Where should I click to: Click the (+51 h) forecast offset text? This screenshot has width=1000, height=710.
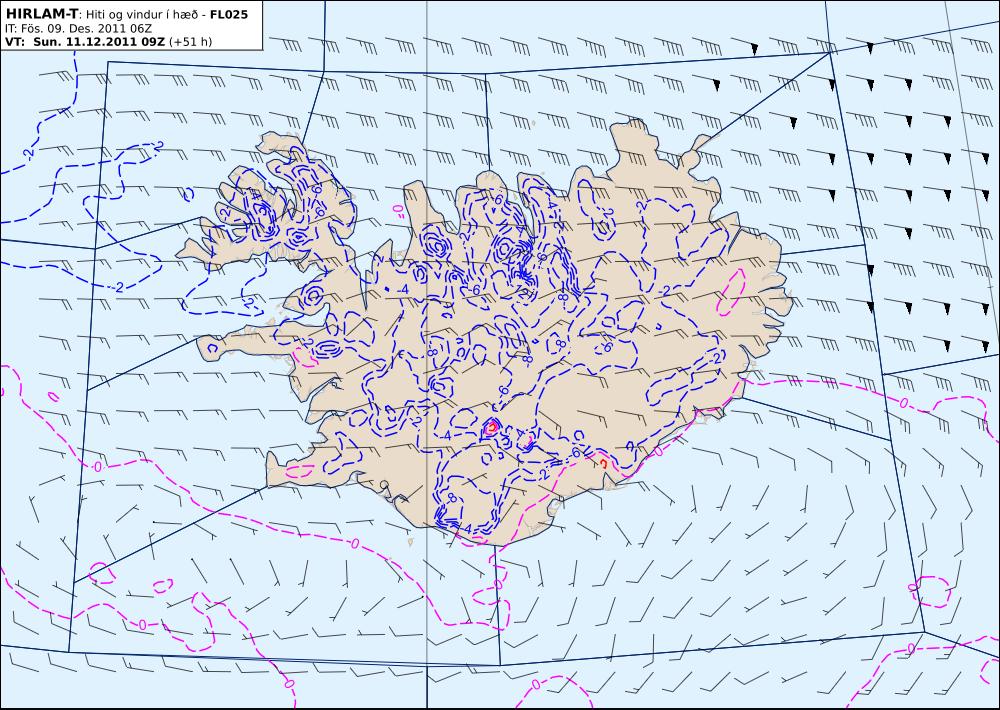tap(191, 42)
